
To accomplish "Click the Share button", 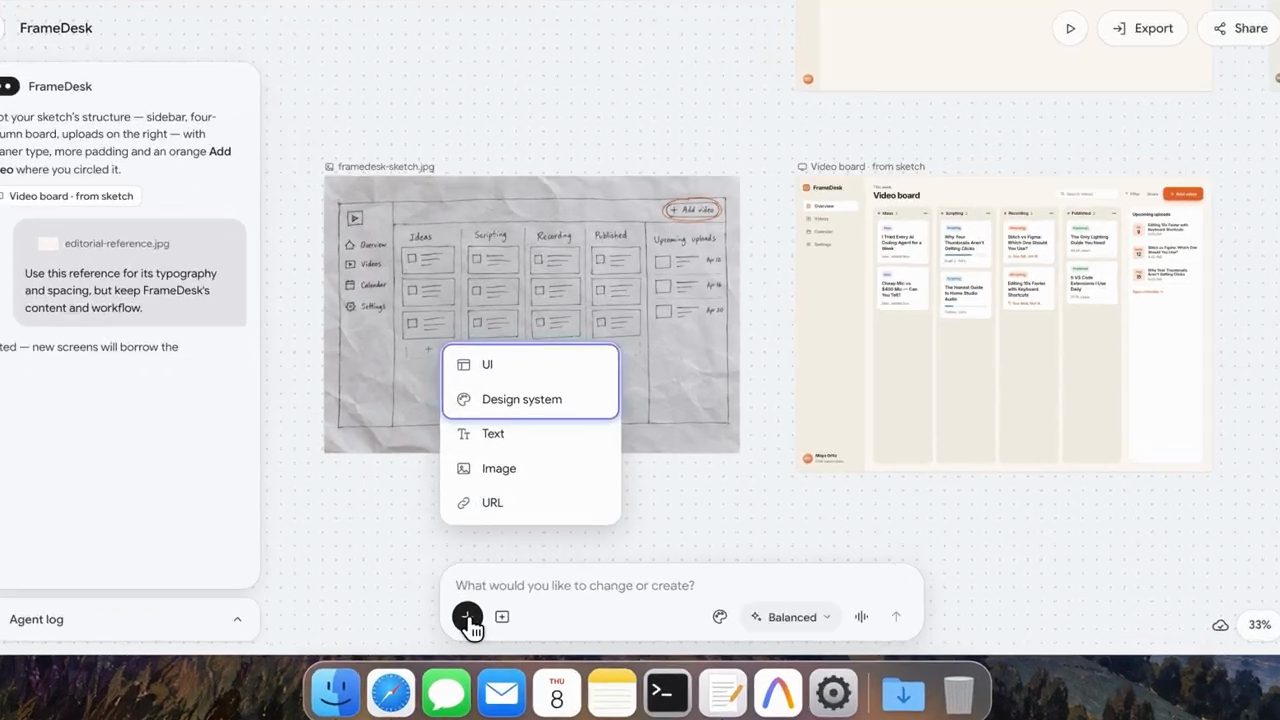I will point(1240,28).
